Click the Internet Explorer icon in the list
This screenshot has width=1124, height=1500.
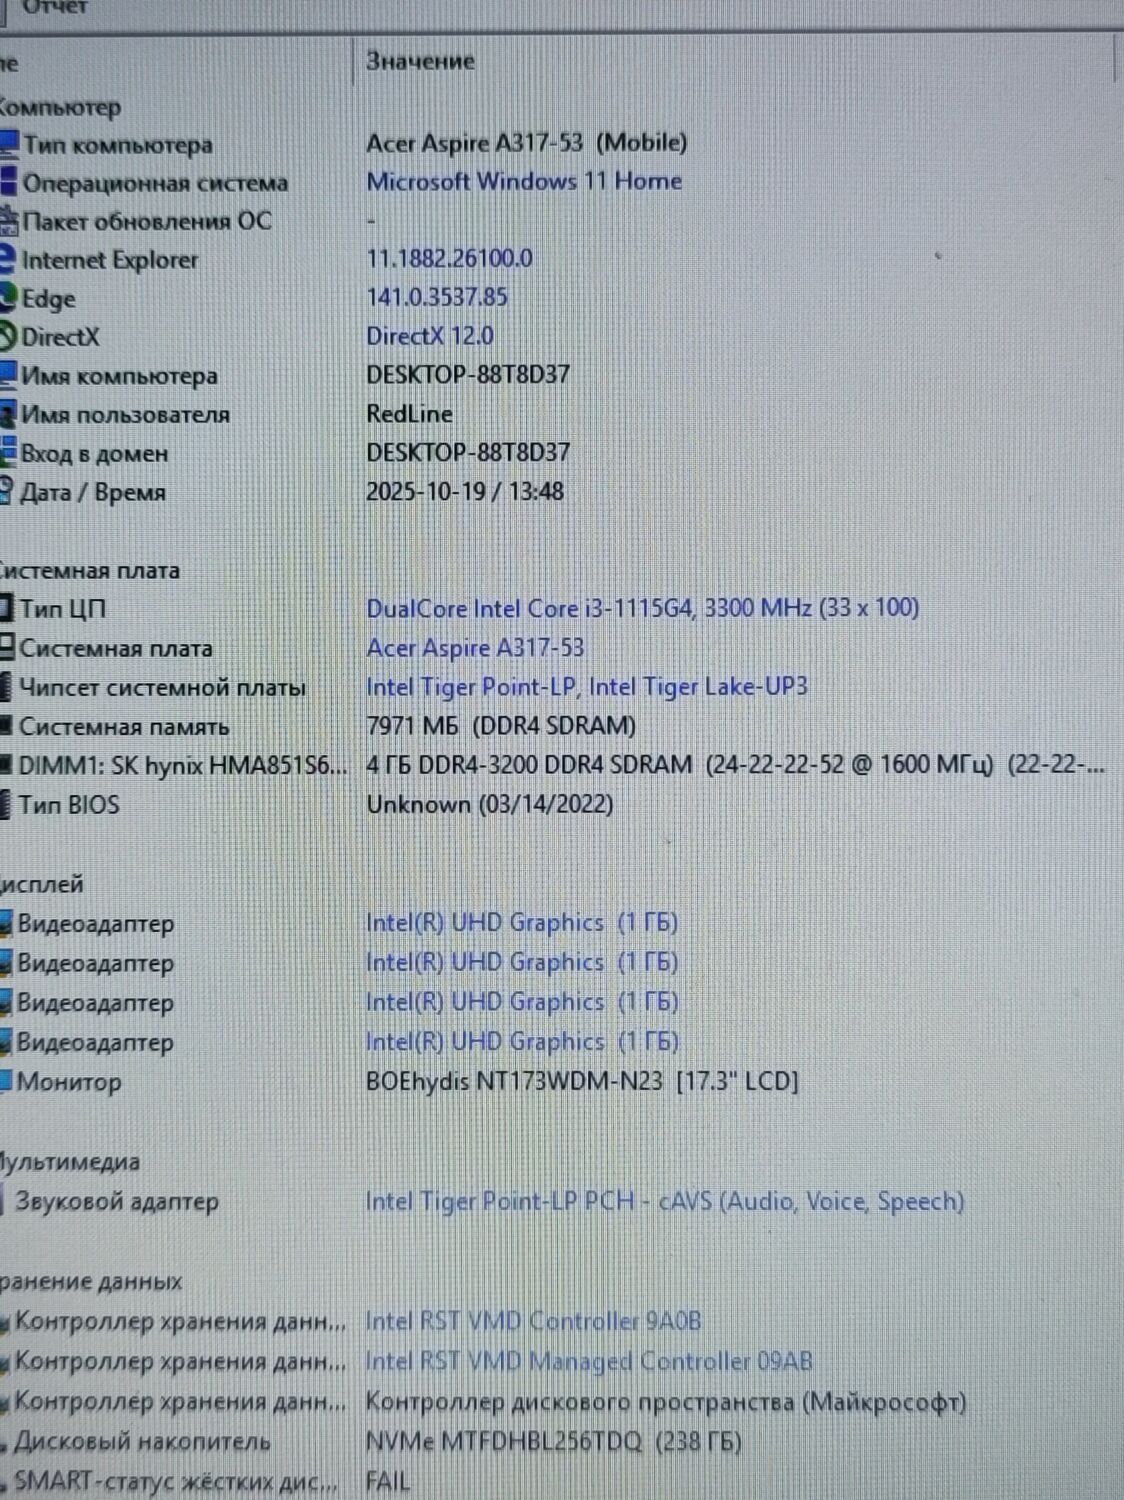(8, 260)
